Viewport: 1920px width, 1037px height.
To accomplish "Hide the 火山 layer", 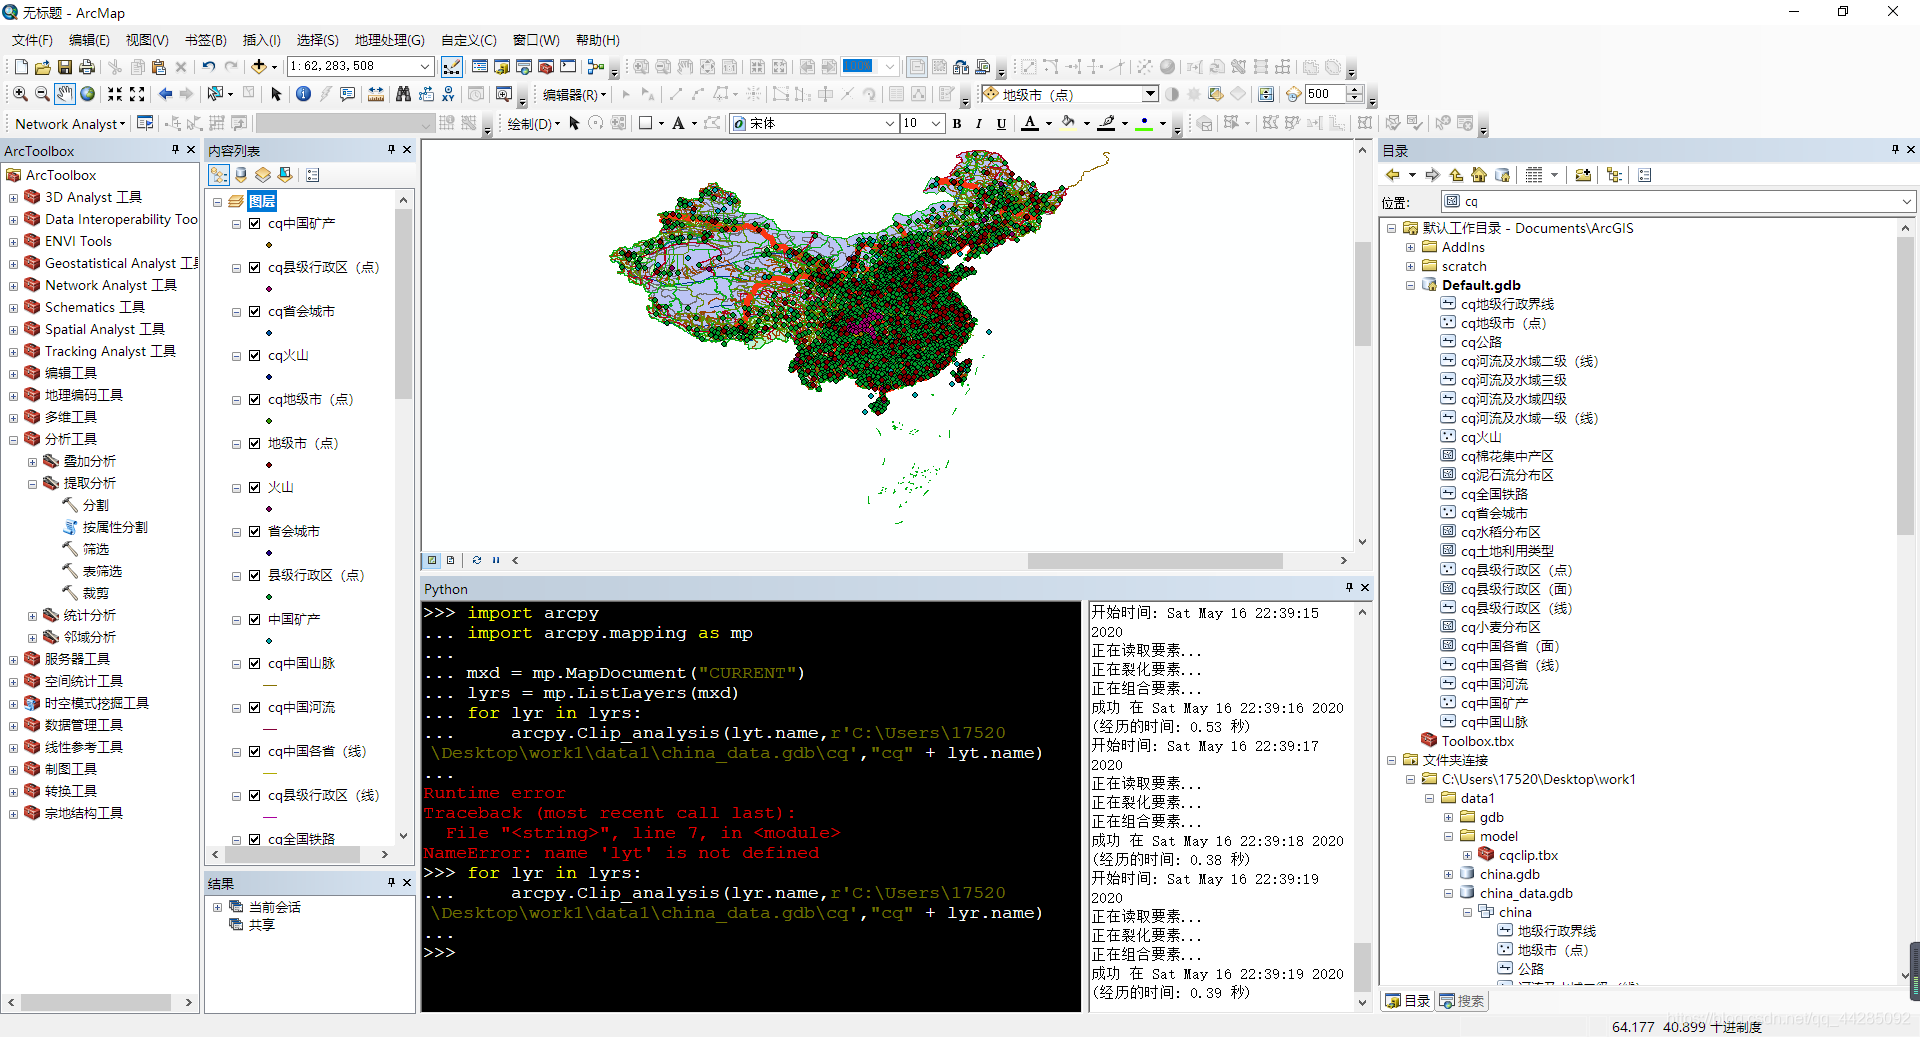I will 255,488.
